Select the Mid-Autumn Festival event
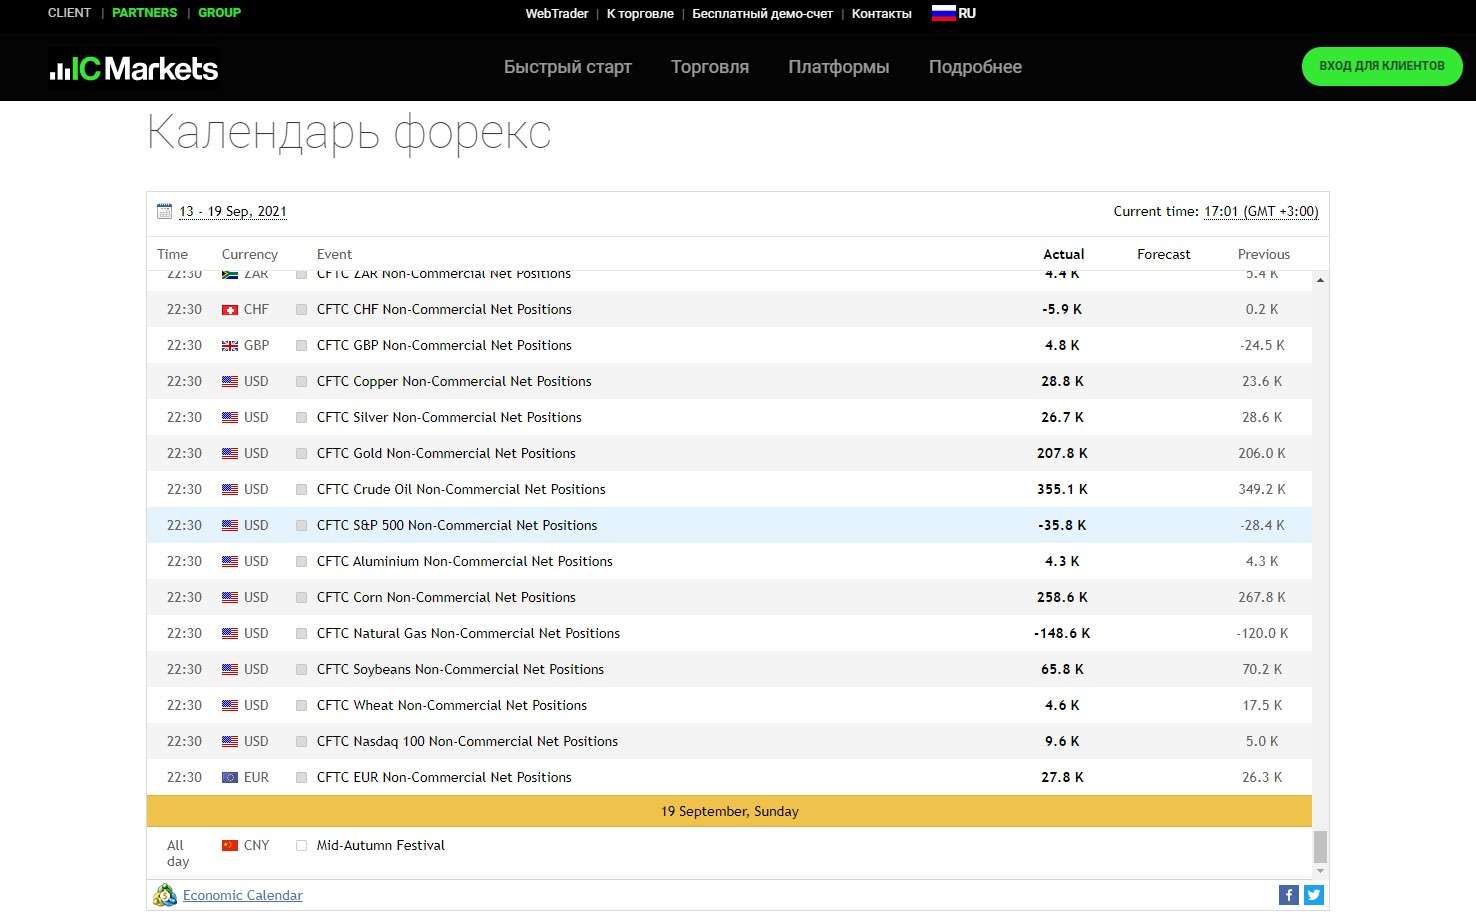 (x=380, y=845)
